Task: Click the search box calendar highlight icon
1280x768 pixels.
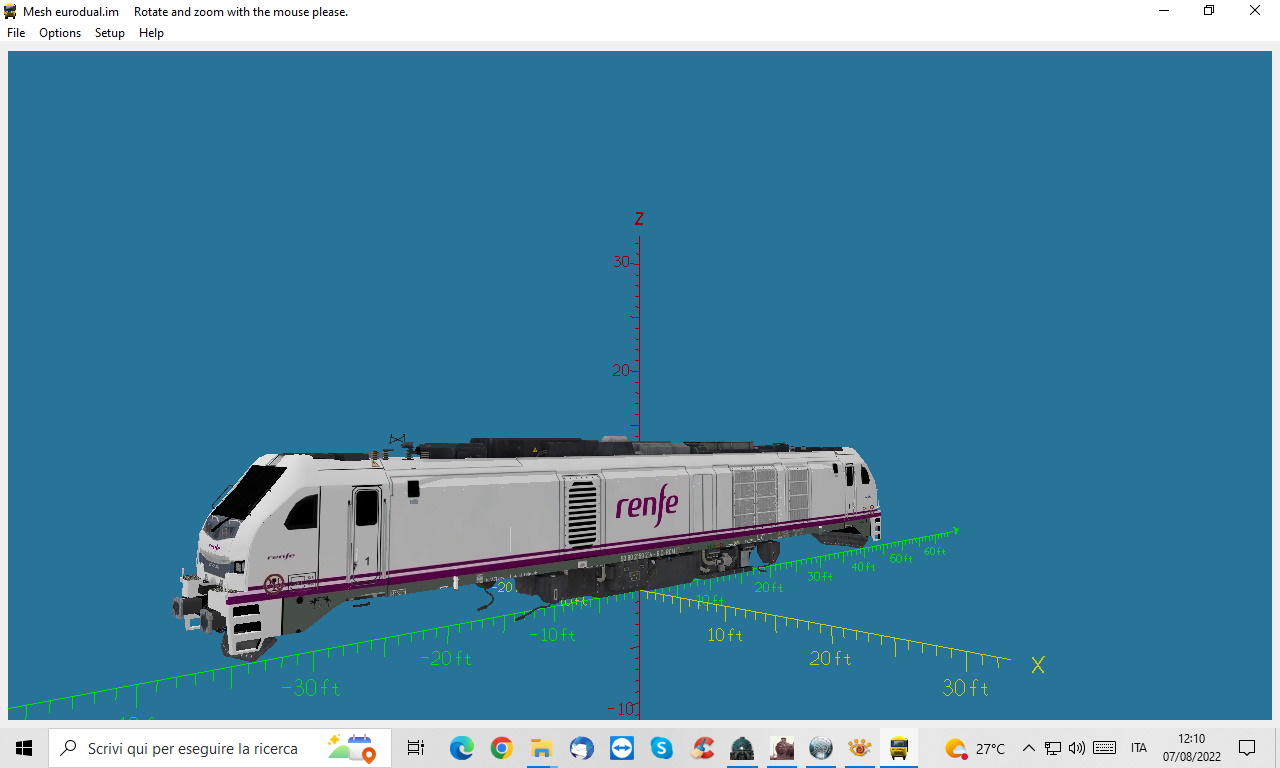Action: (x=351, y=748)
